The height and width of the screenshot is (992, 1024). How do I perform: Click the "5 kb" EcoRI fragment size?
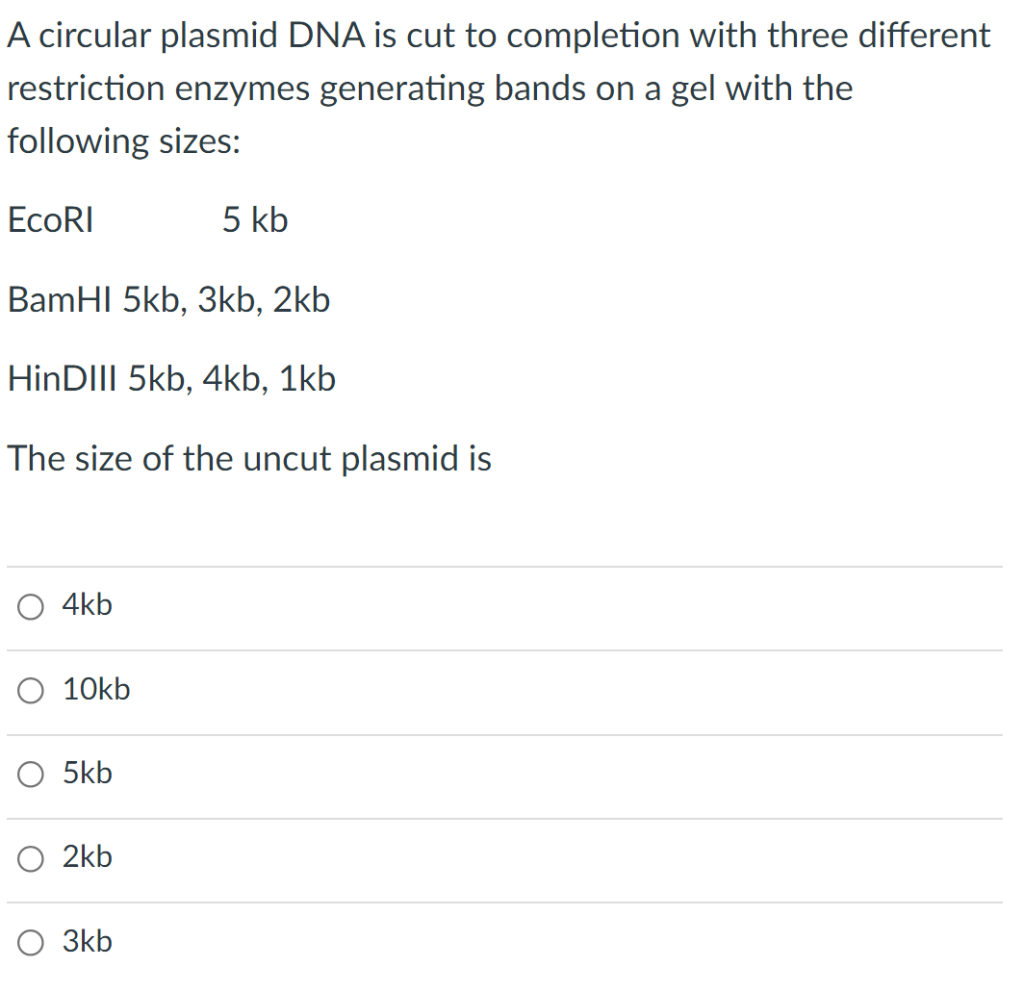click(x=255, y=220)
